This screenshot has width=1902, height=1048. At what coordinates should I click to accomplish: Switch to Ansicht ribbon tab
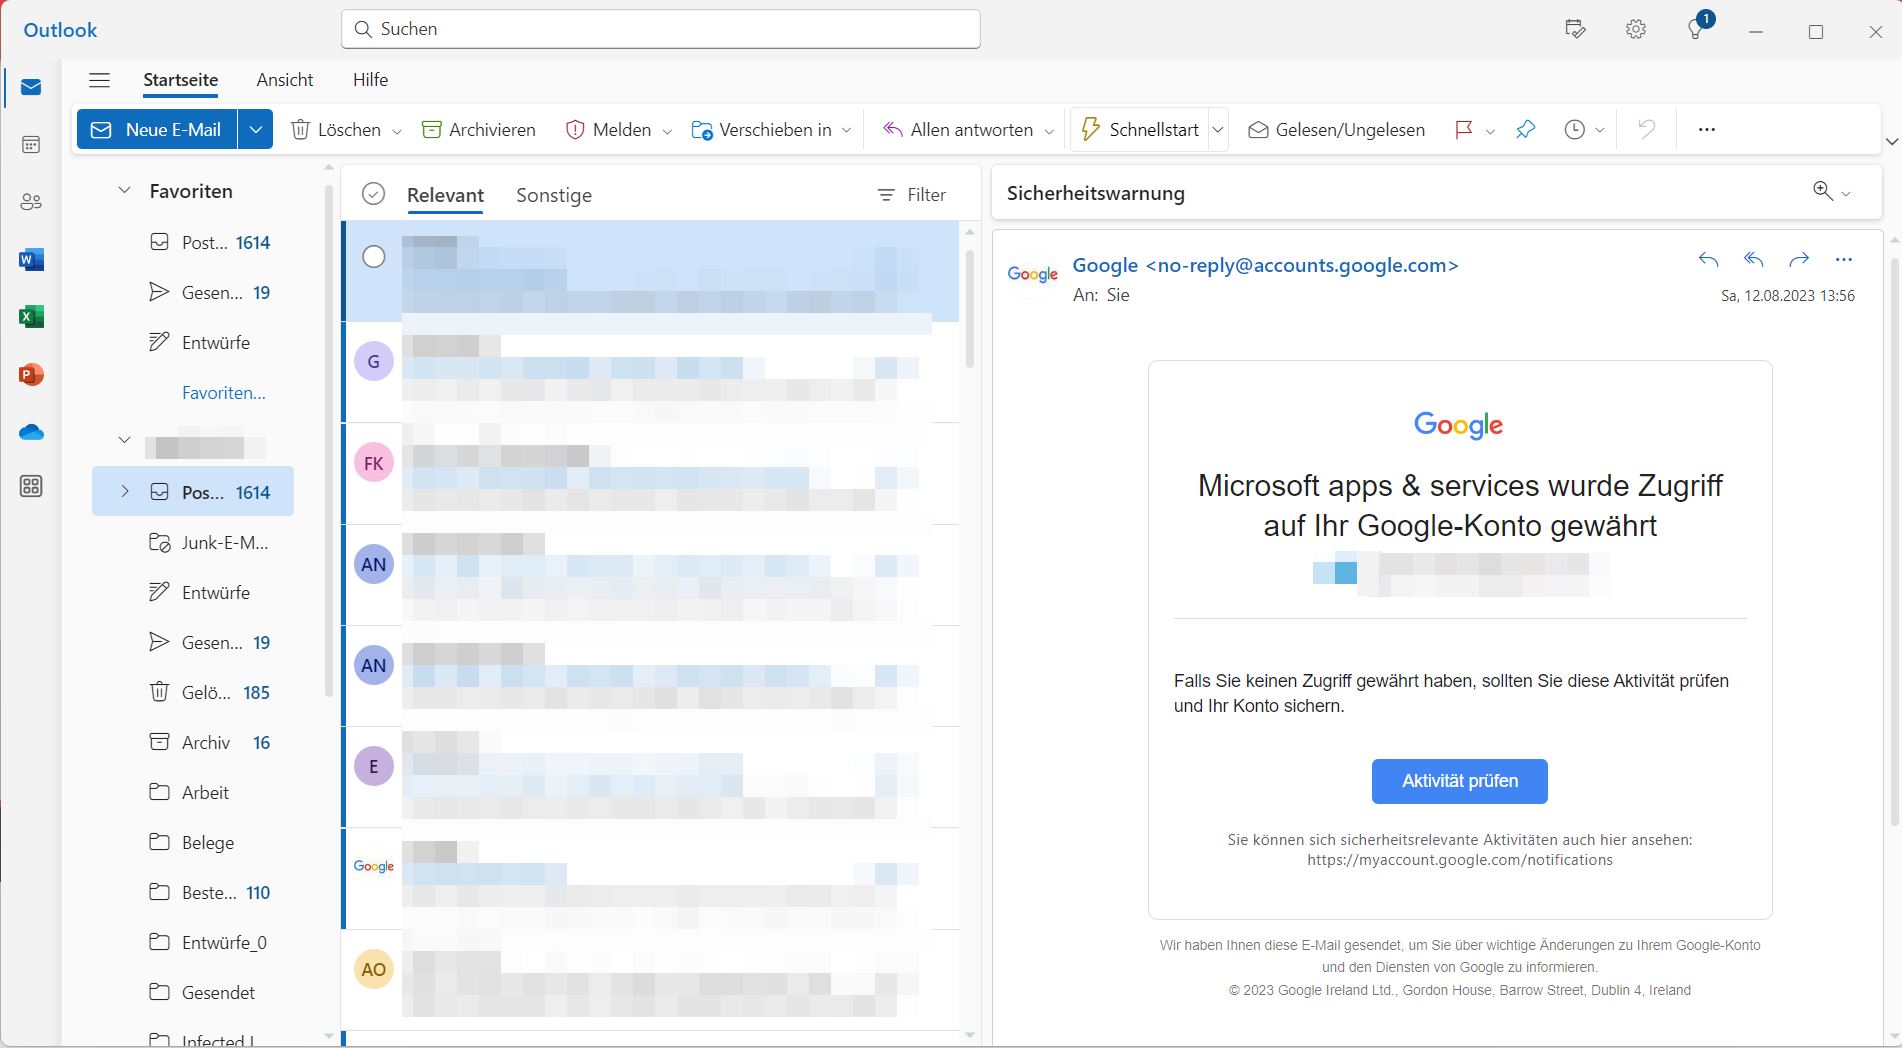coord(285,80)
